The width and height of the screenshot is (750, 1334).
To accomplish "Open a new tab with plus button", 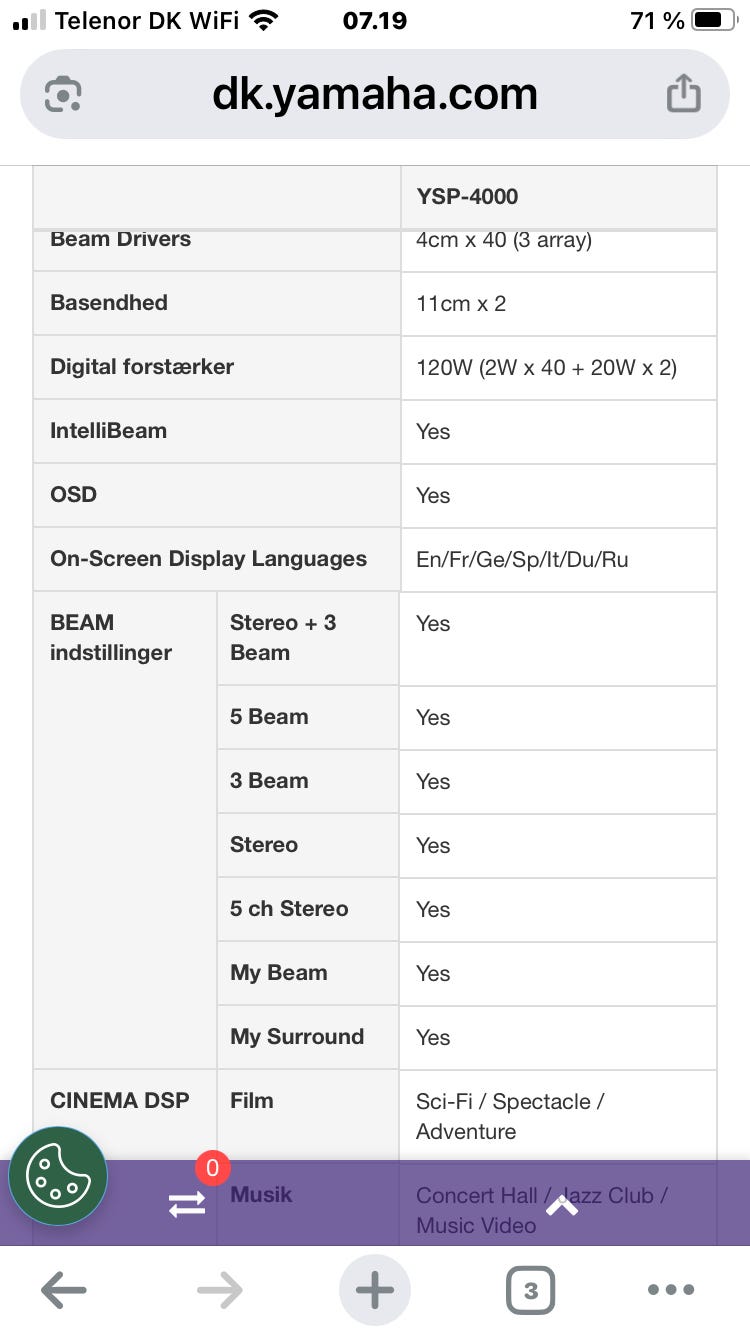I will tap(375, 1290).
